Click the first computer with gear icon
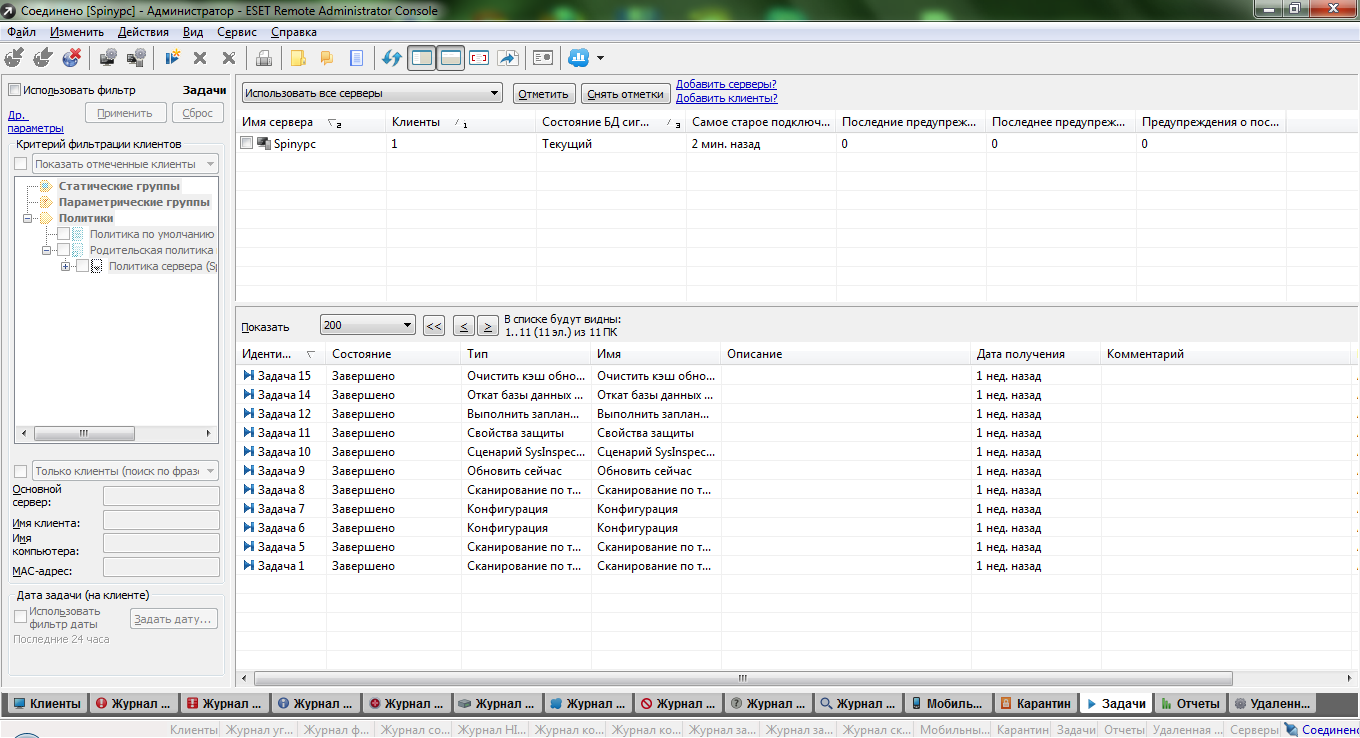Viewport: 1360px width, 738px height. click(x=108, y=58)
